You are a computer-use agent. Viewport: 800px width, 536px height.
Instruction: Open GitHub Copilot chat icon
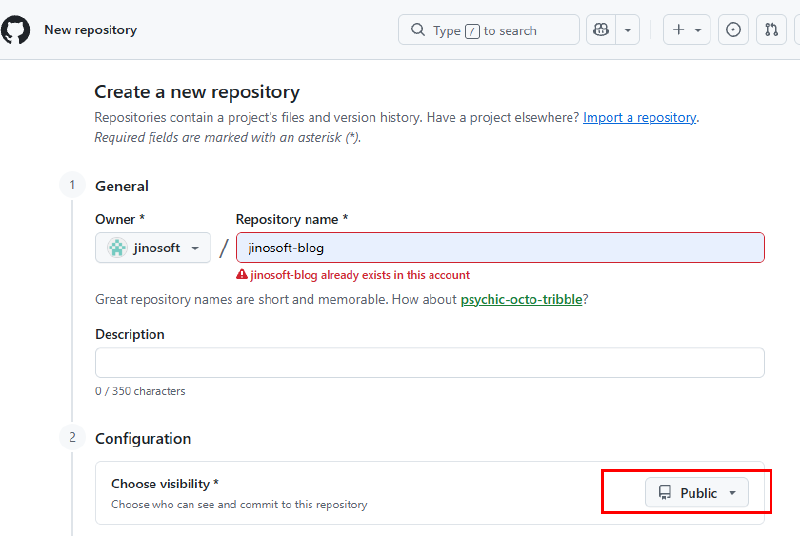(x=601, y=30)
